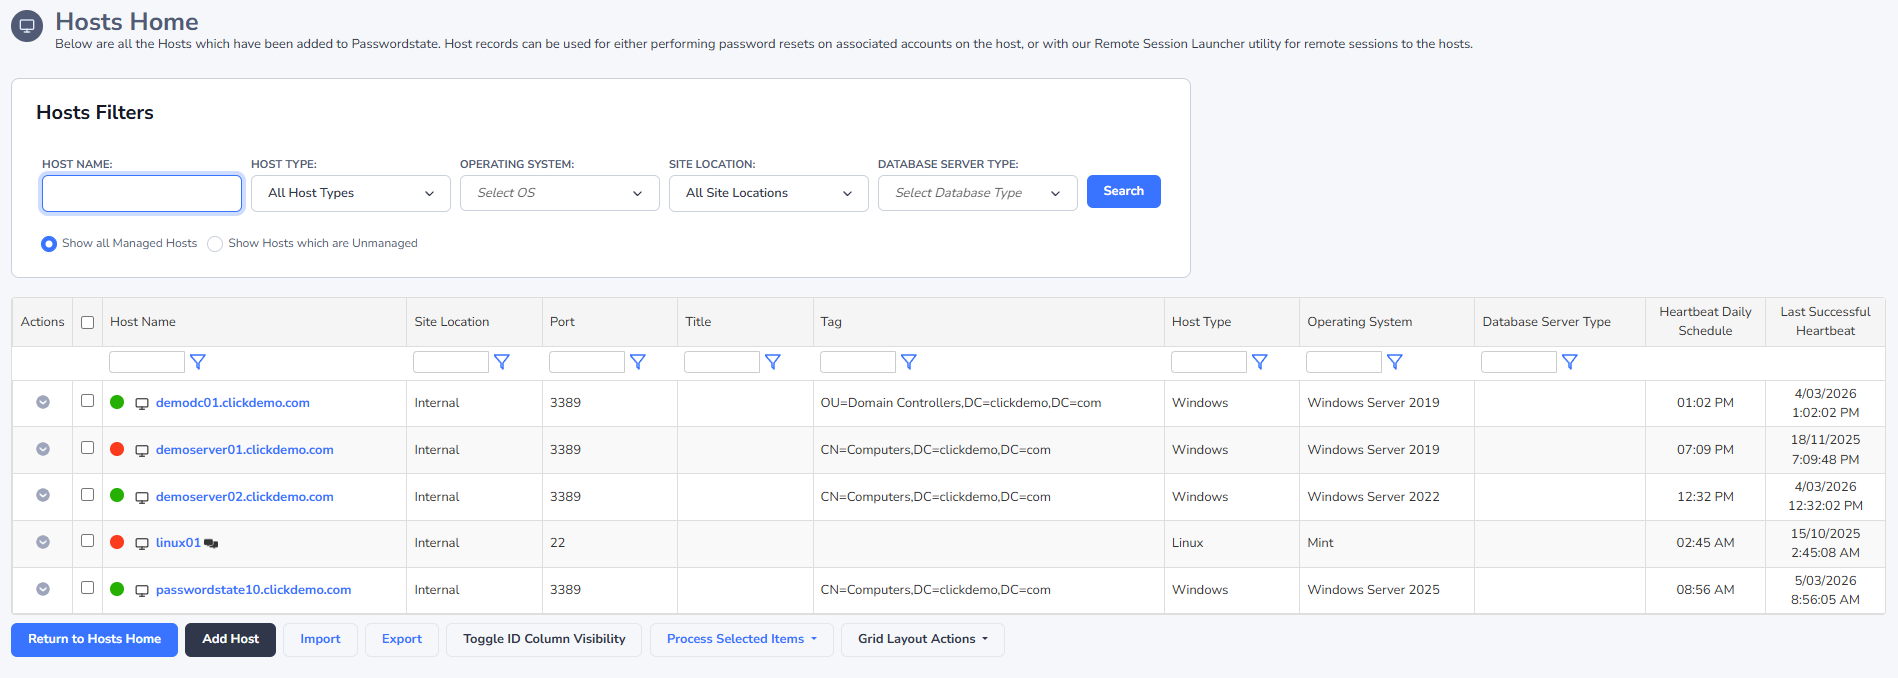Open the Process Selected Items menu
This screenshot has width=1898, height=678.
click(x=741, y=639)
